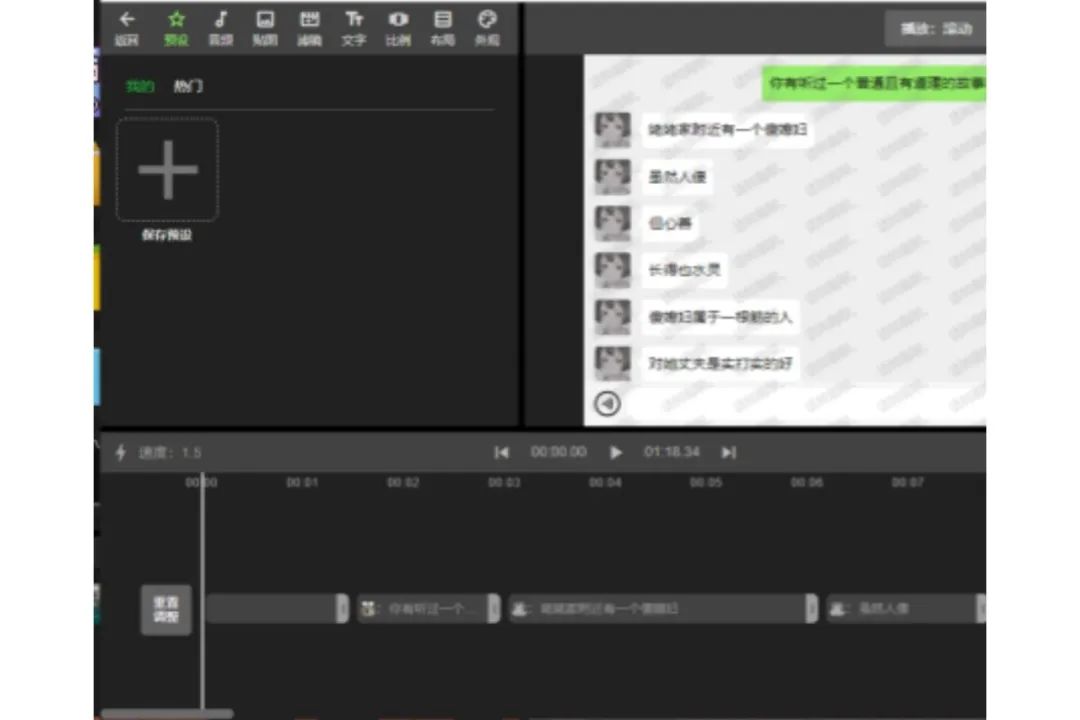Click the back arrow icon (返回)
1080x720 pixels.
127,19
